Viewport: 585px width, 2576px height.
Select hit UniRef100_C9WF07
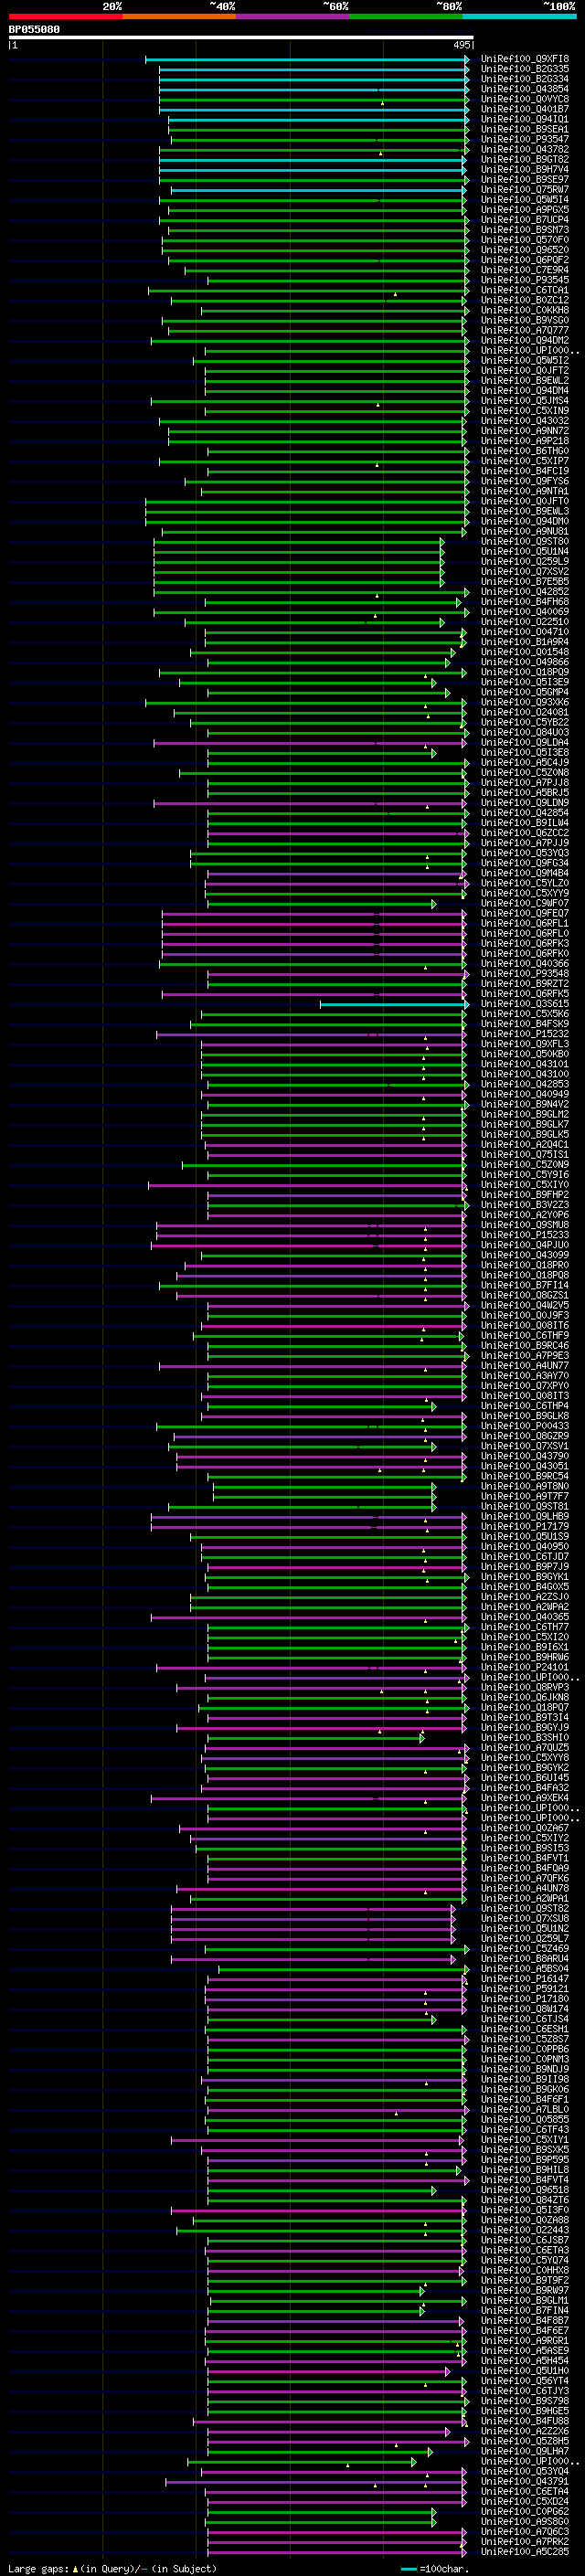(524, 903)
